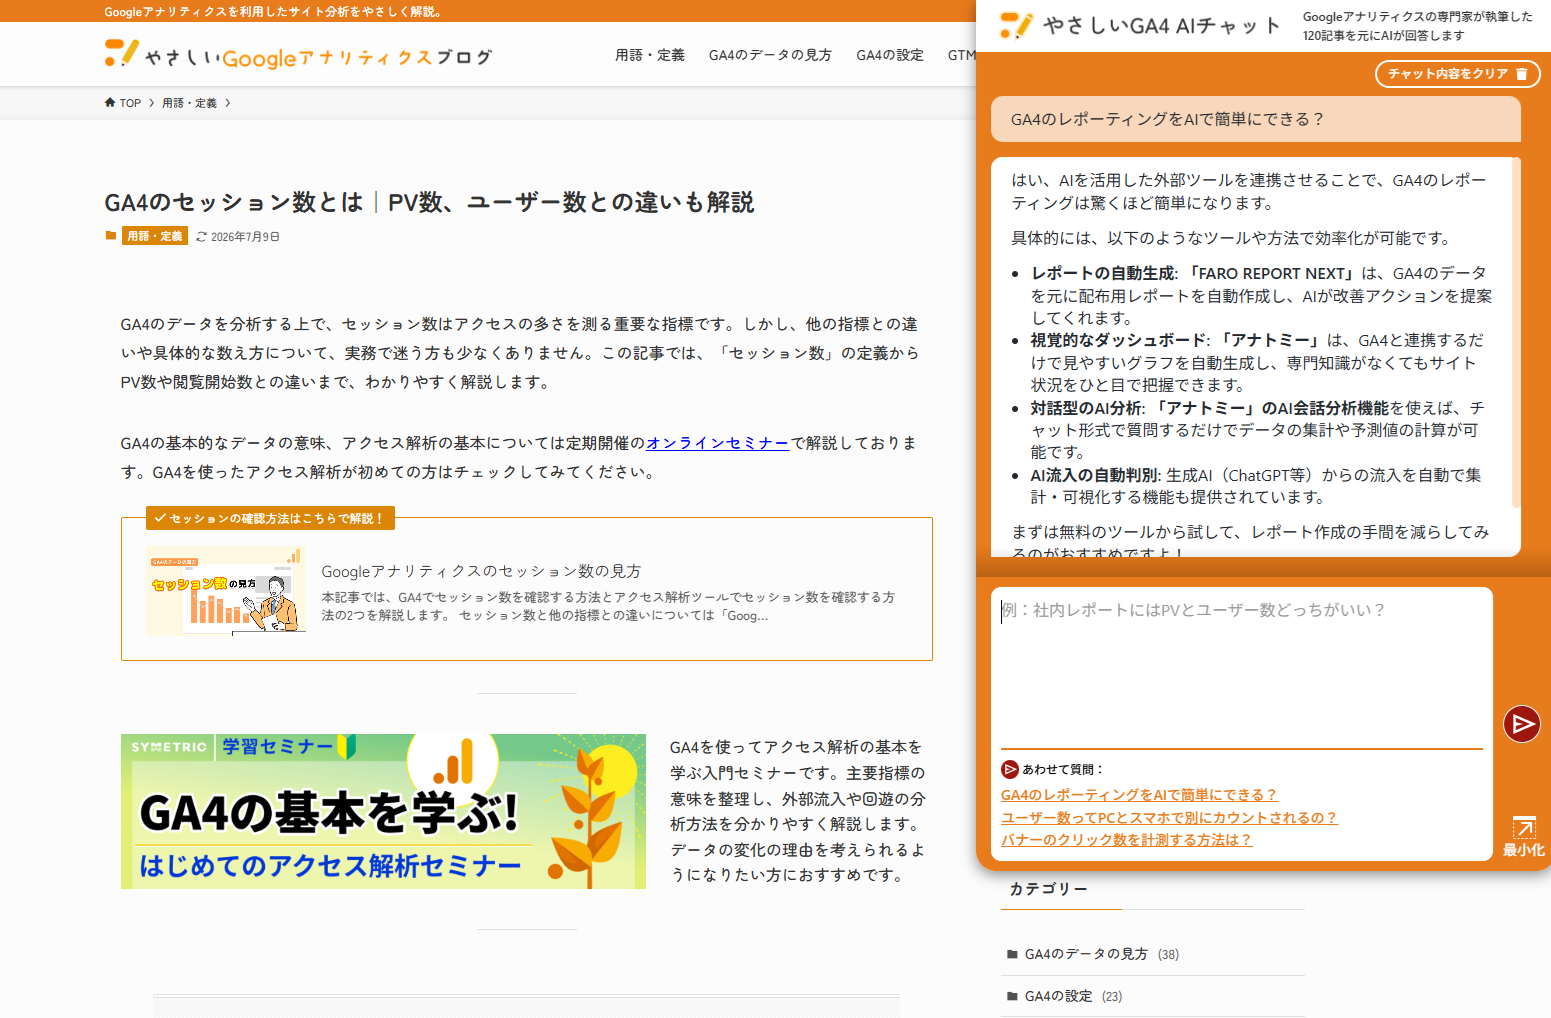
Task: Click the セッション数の見方 card thumbnail
Action: tap(226, 591)
